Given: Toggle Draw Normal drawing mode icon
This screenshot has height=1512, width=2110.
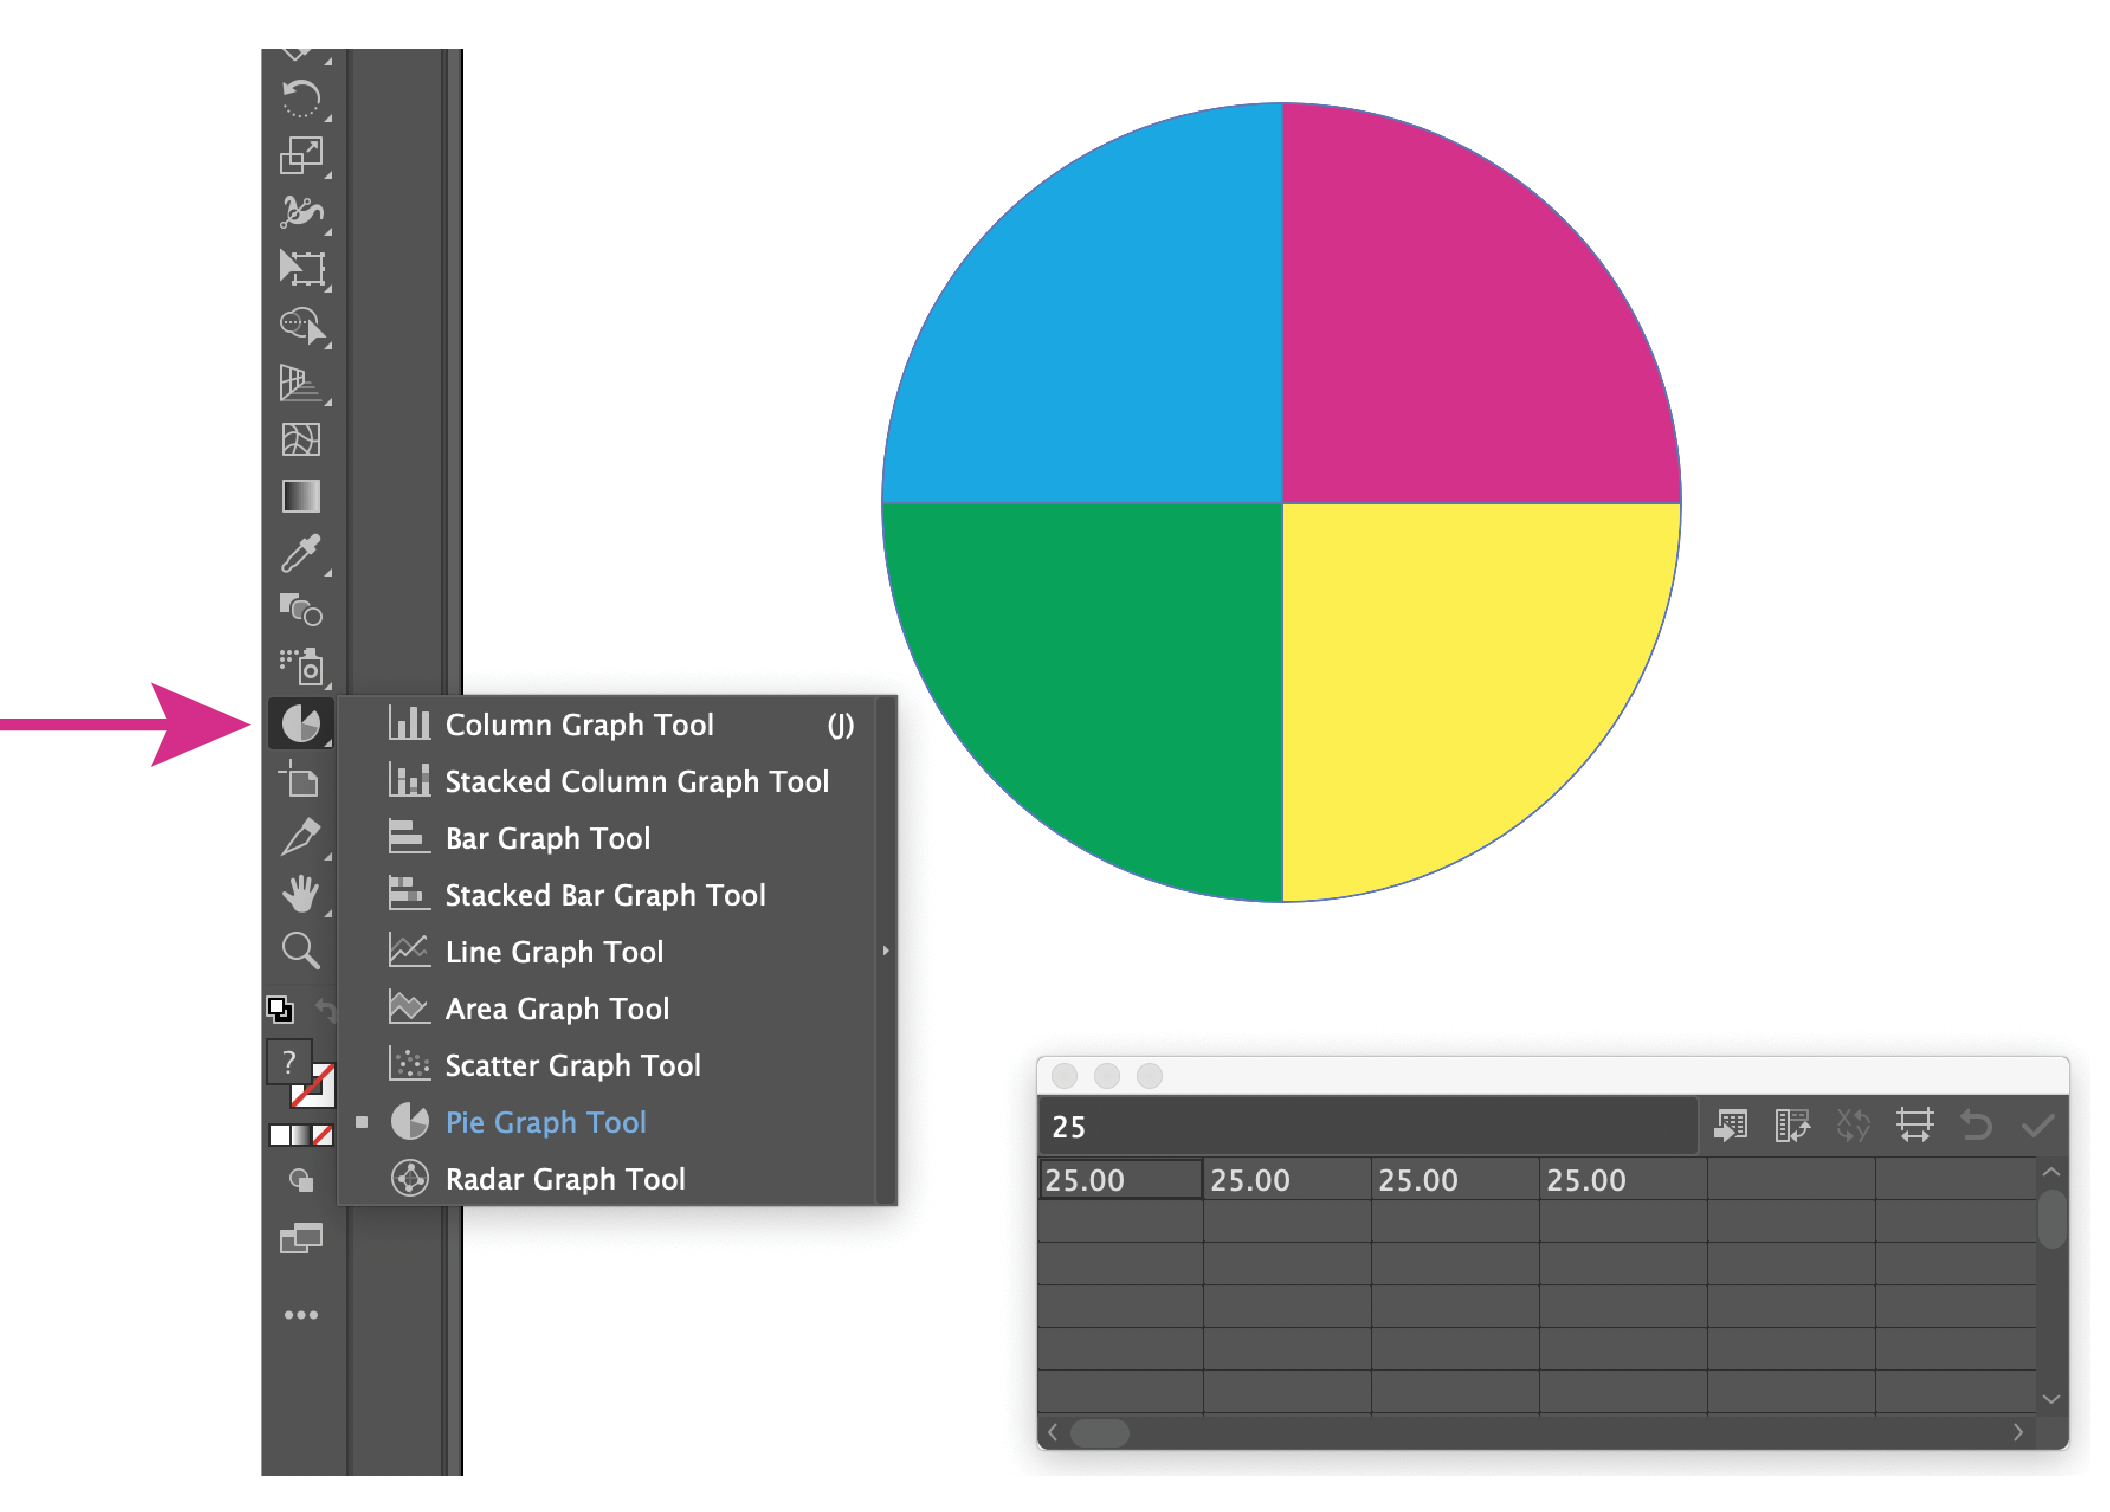Looking at the screenshot, I should click(x=300, y=1181).
